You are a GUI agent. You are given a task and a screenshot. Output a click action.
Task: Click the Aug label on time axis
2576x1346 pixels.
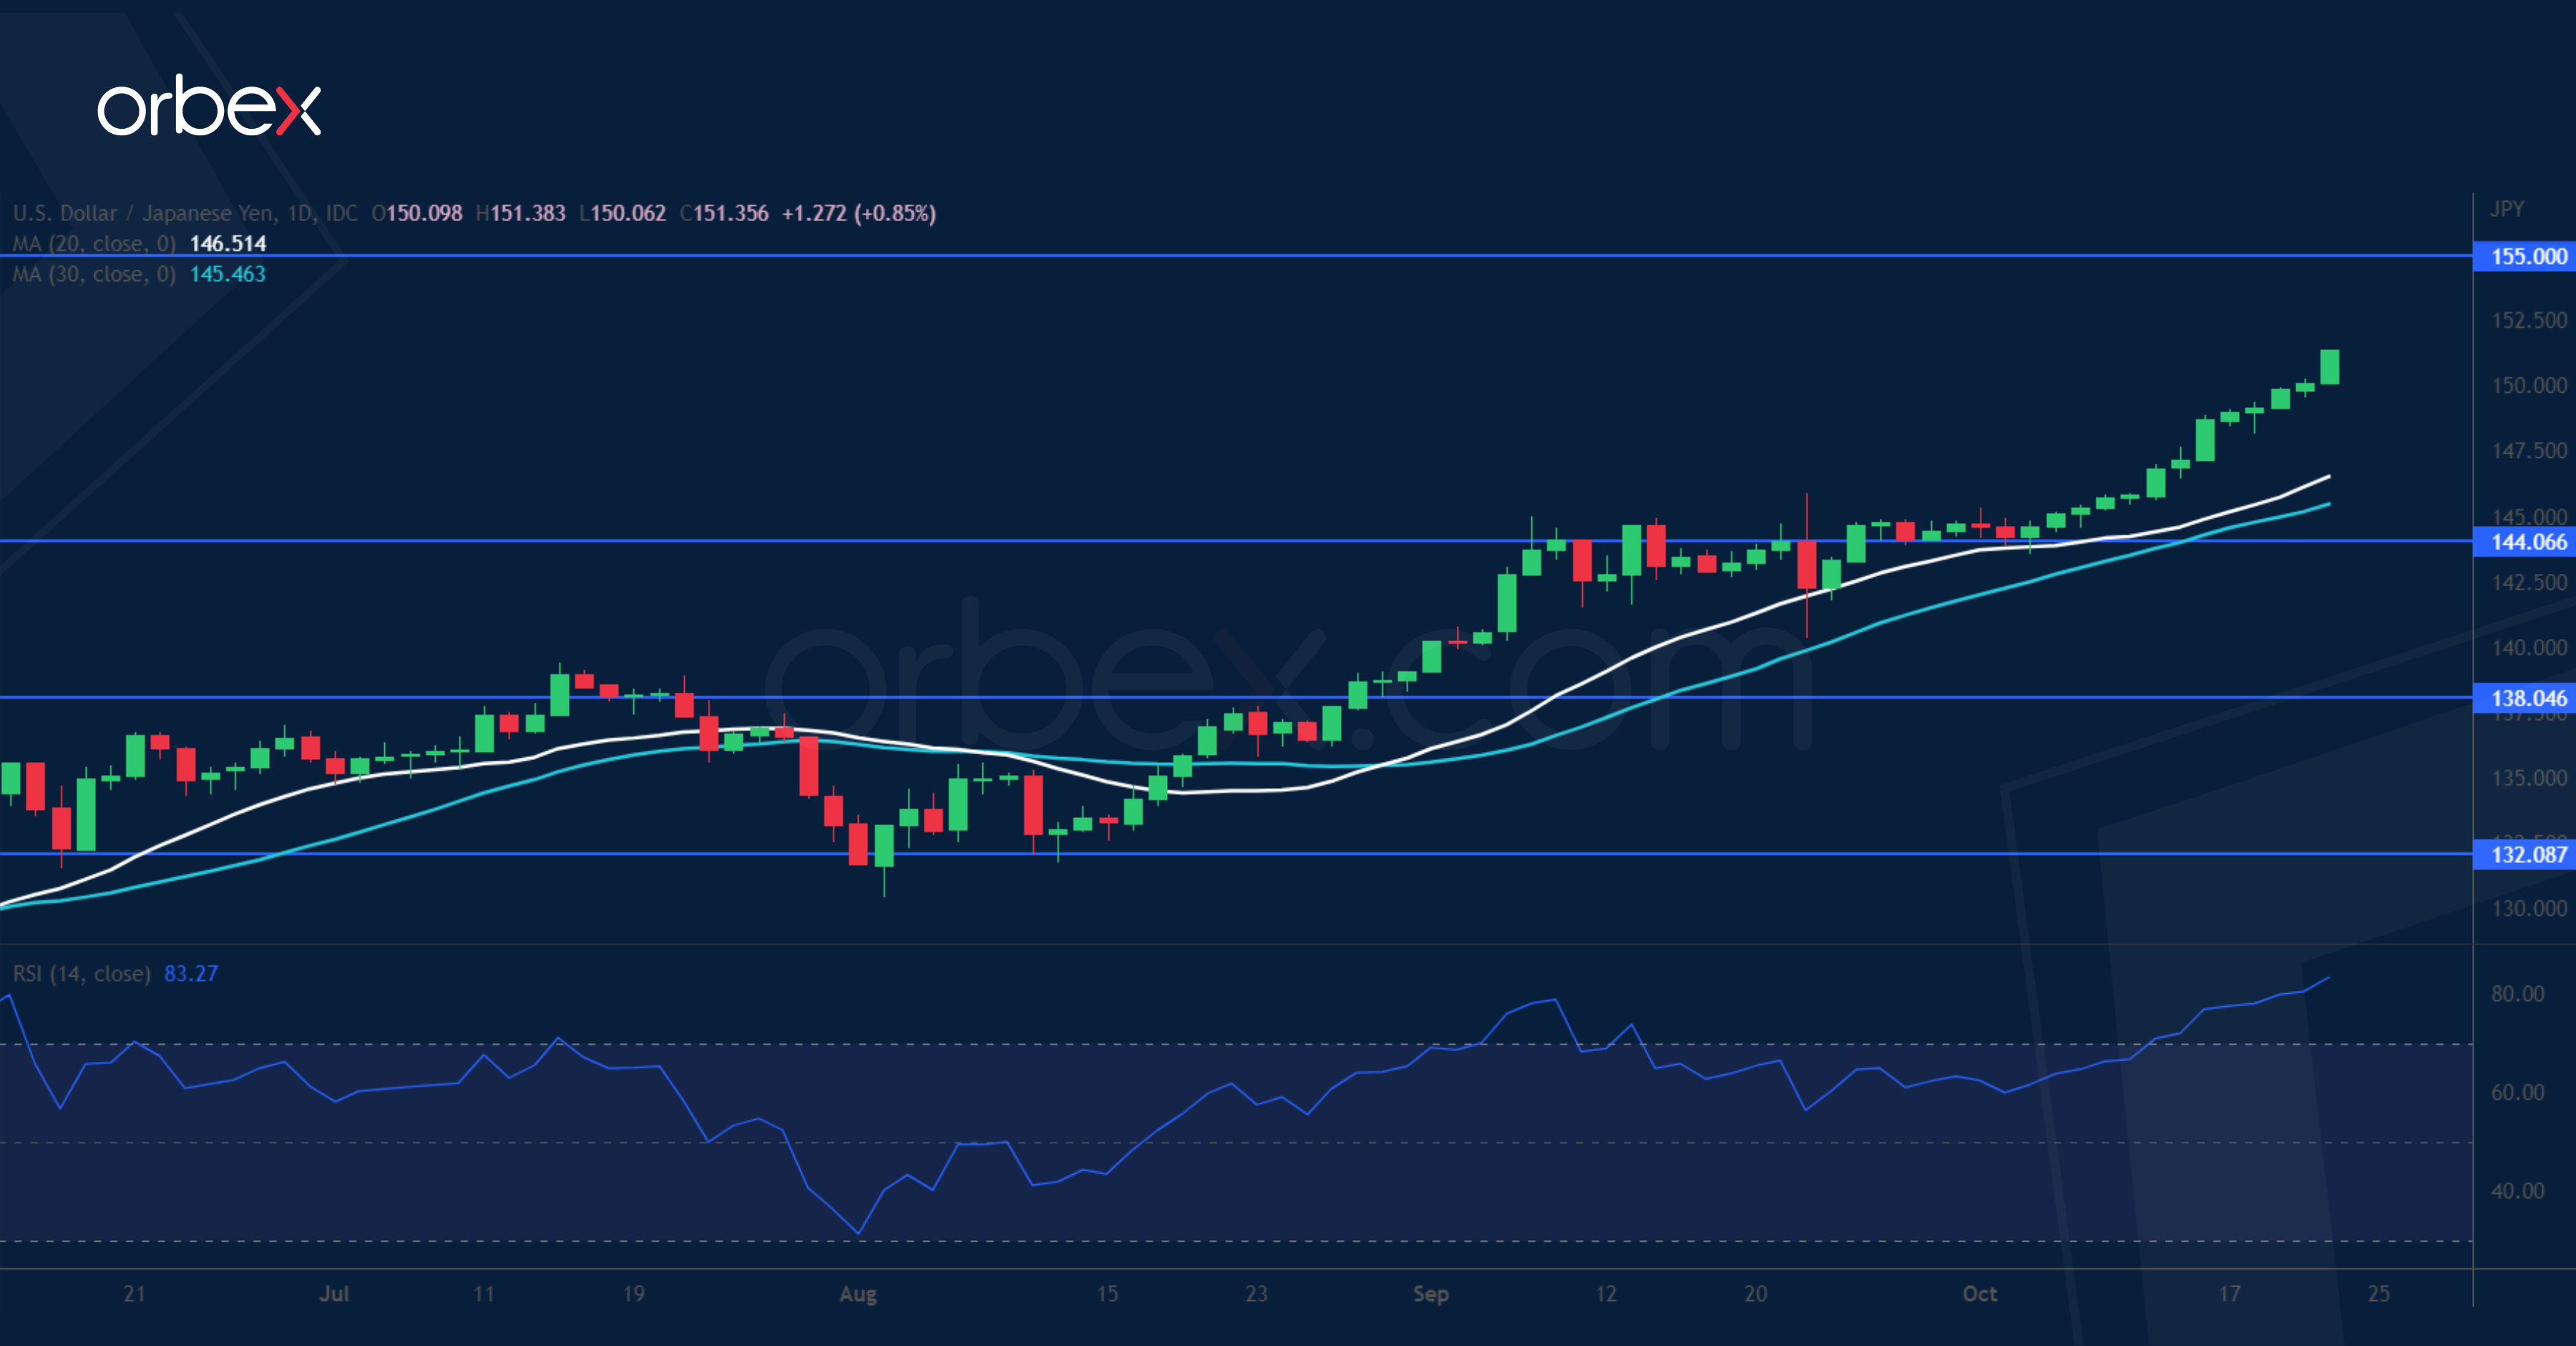point(858,1293)
